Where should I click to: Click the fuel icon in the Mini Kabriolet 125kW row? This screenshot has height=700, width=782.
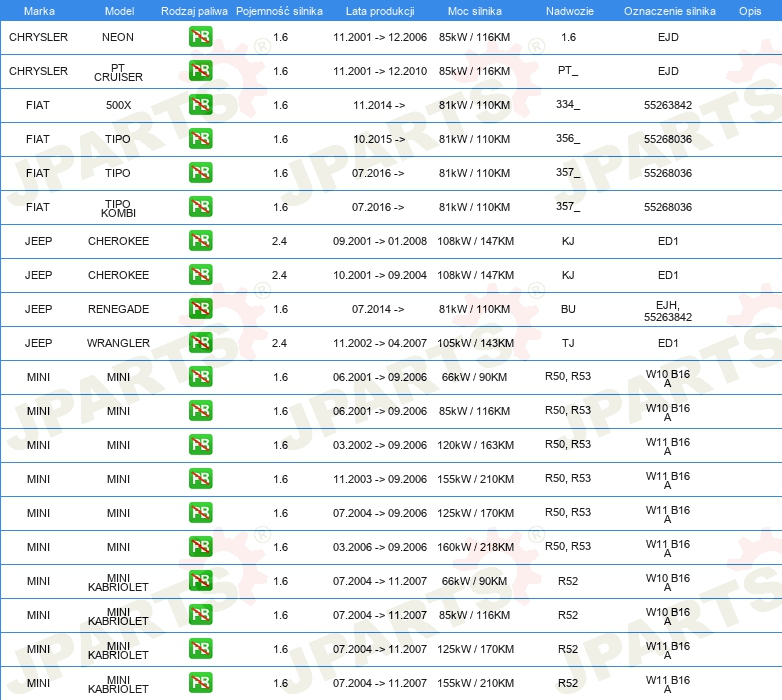200,649
